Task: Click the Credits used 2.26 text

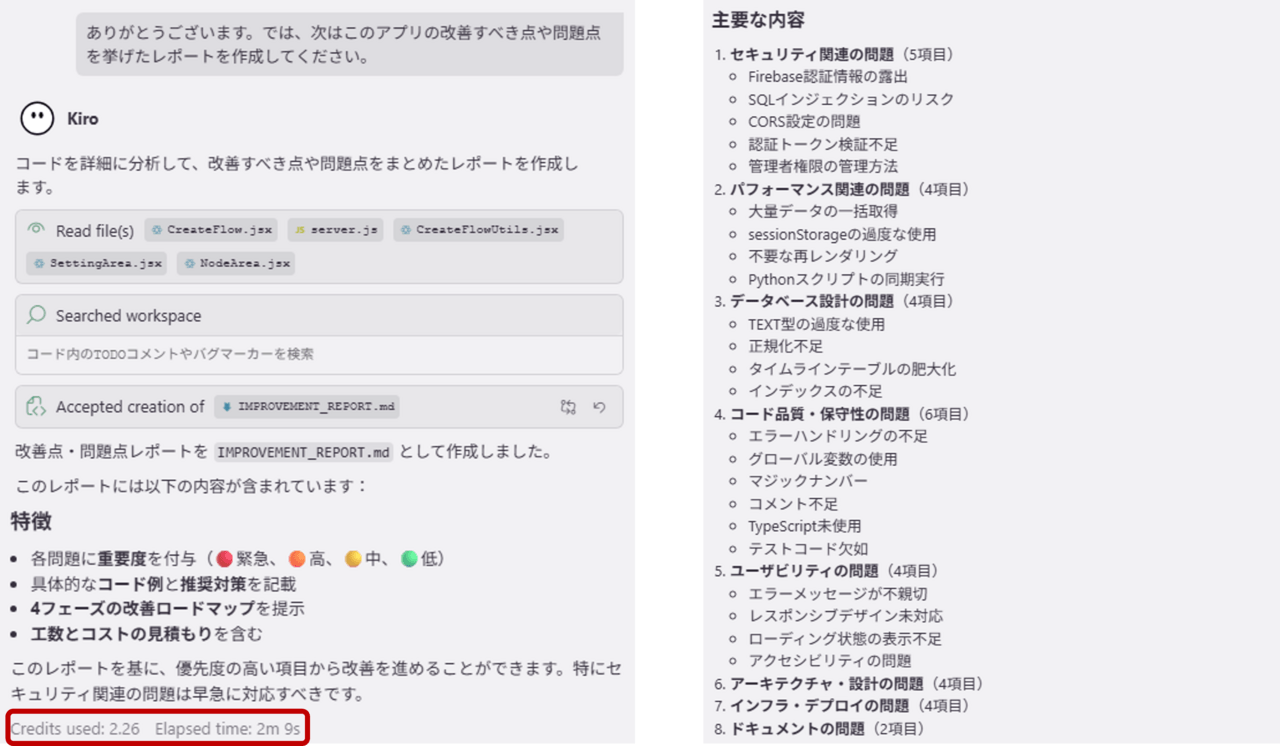Action: click(75, 729)
